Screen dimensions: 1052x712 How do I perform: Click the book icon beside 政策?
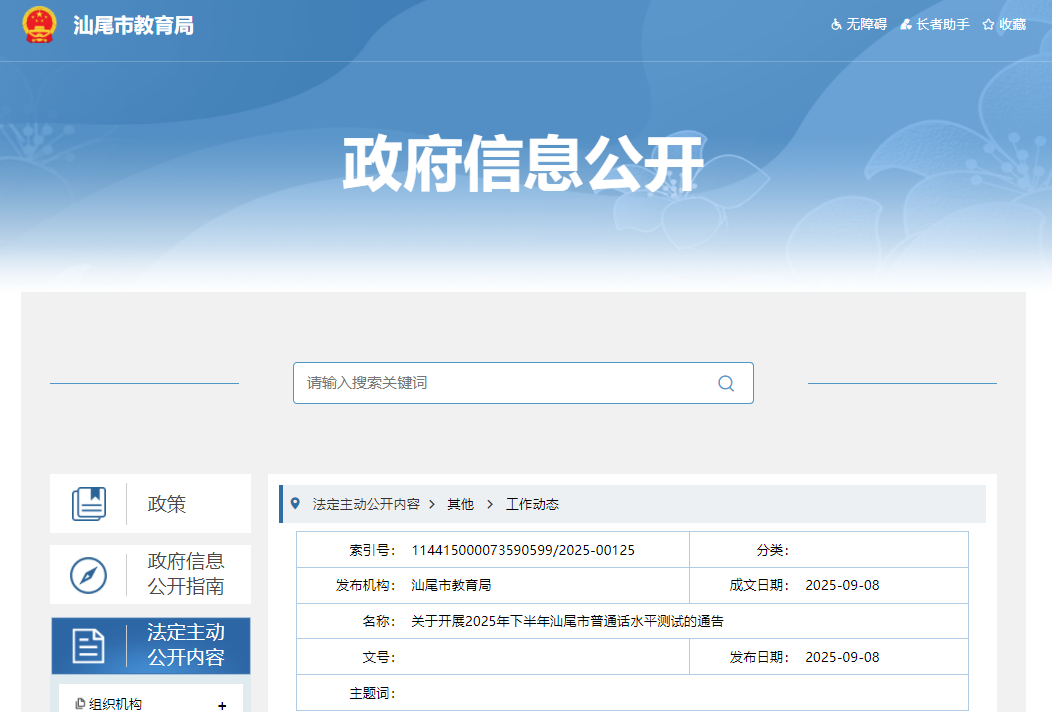89,503
